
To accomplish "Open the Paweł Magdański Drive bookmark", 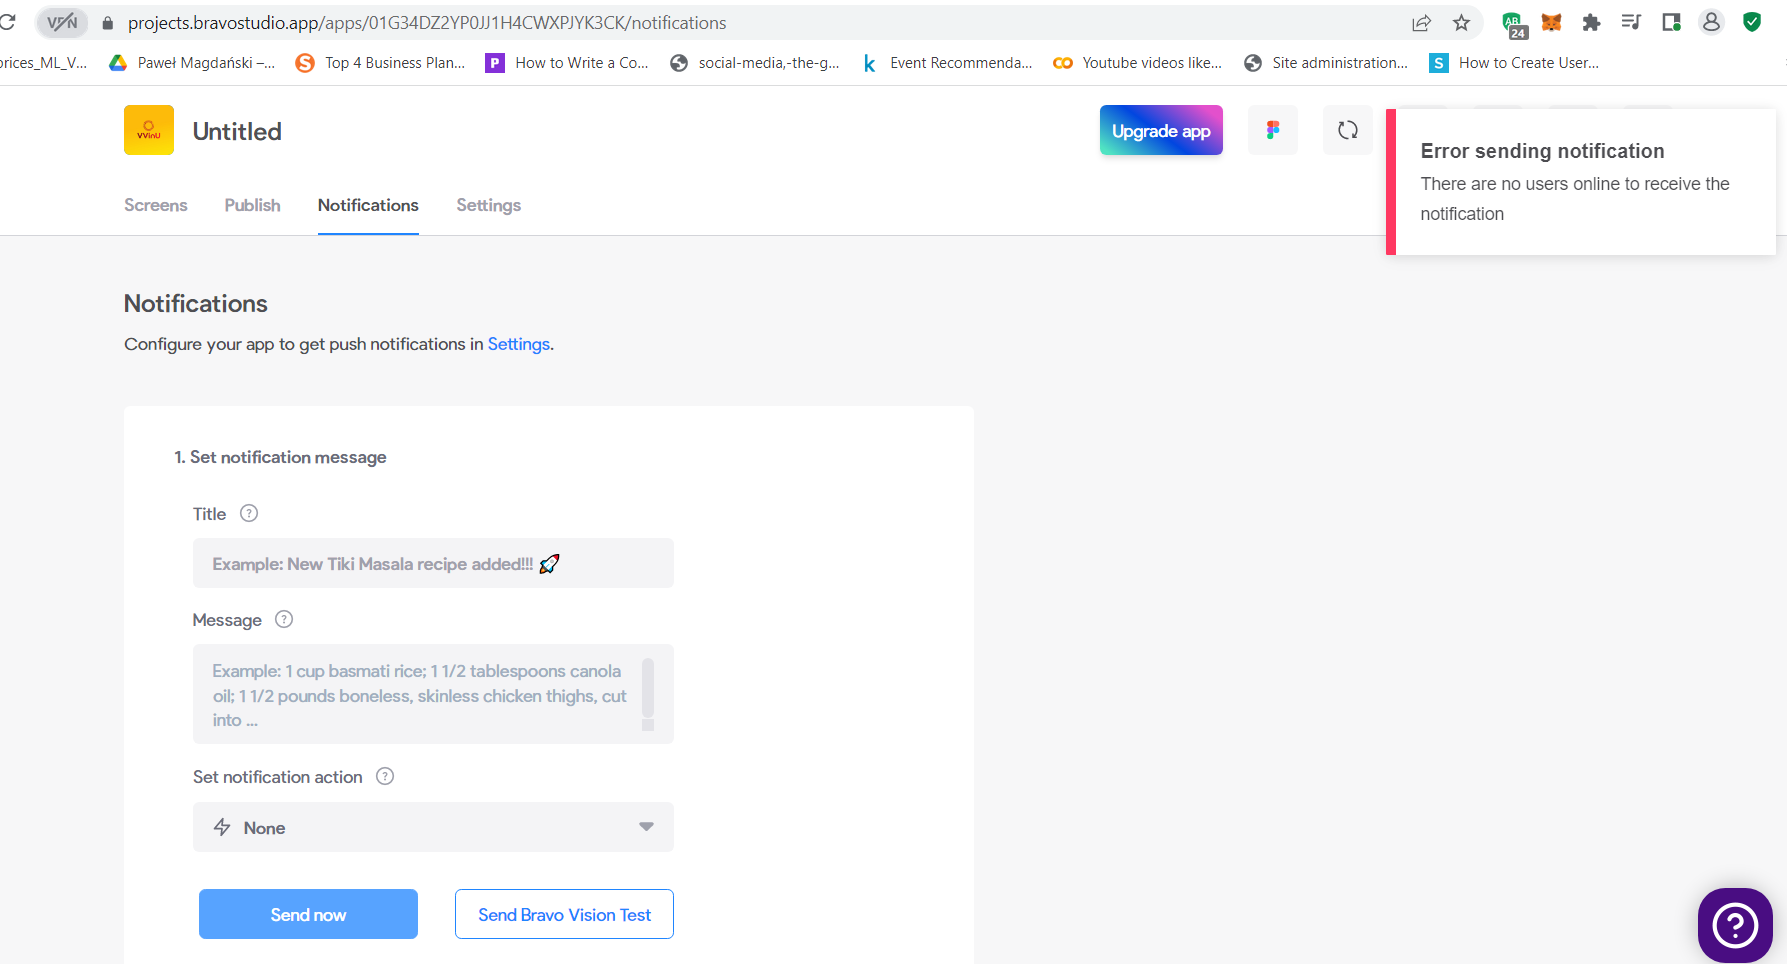I will (192, 63).
